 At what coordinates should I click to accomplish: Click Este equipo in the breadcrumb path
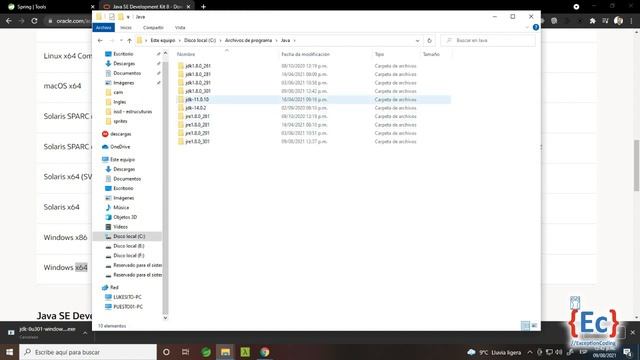tap(162, 40)
